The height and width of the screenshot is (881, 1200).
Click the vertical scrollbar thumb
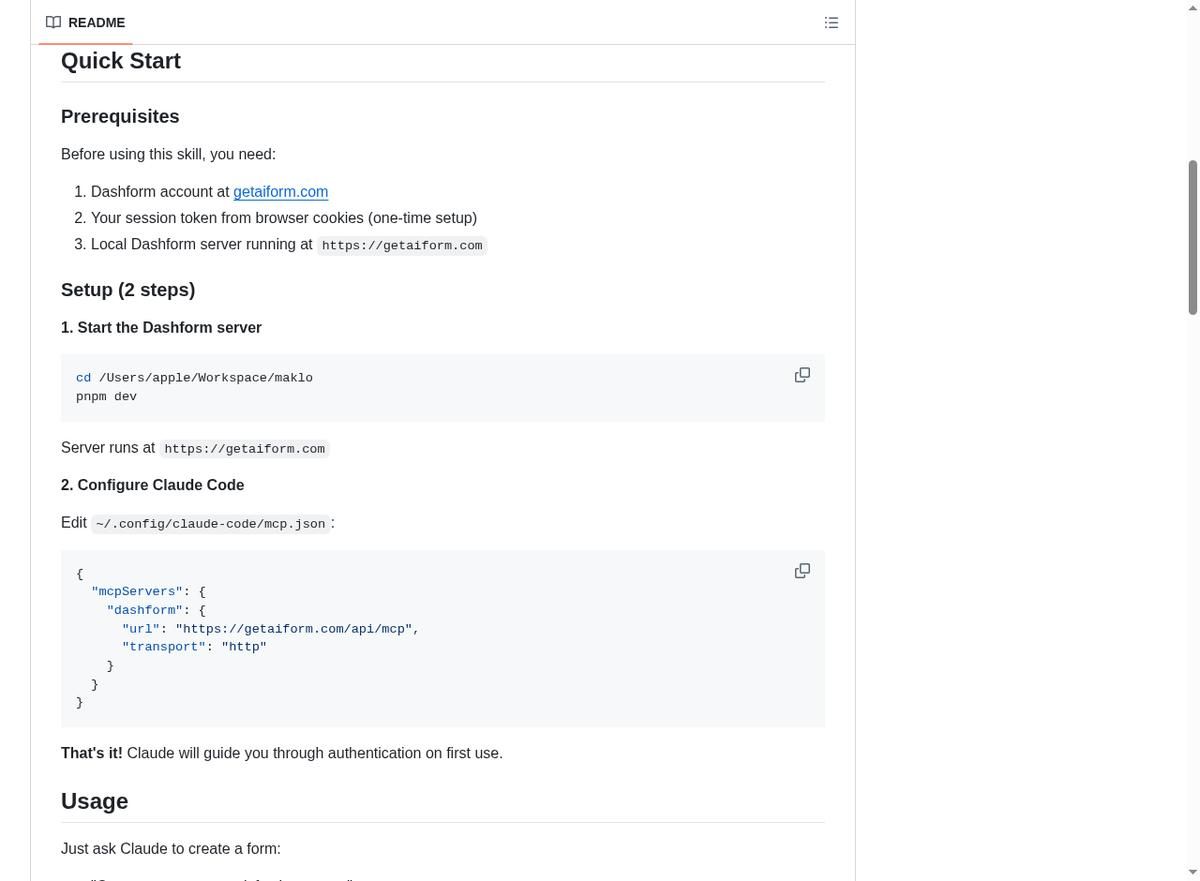[1192, 237]
